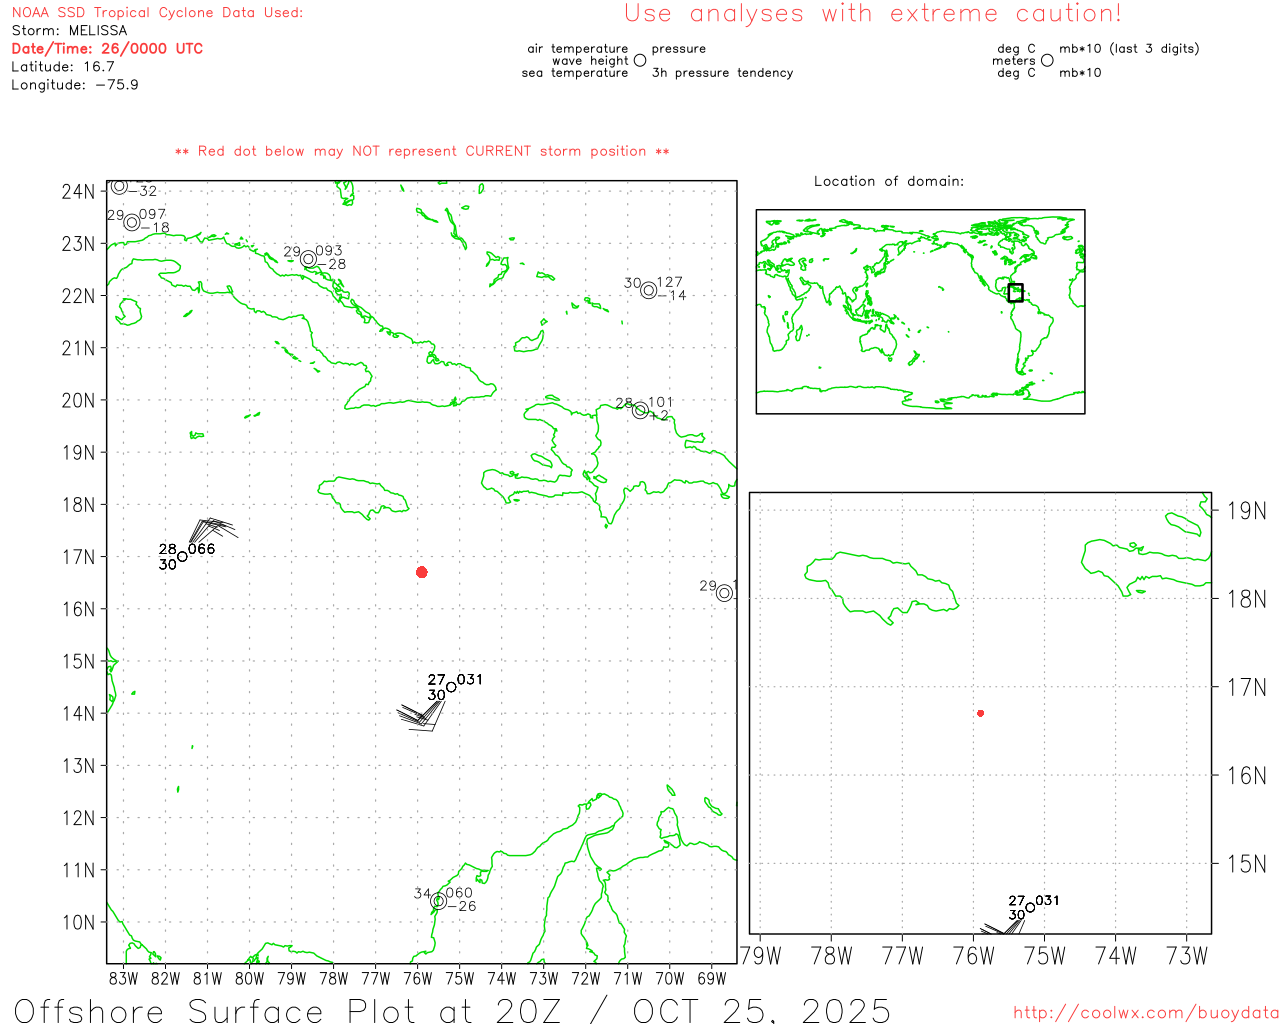Click the Location of domain world map

(920, 311)
